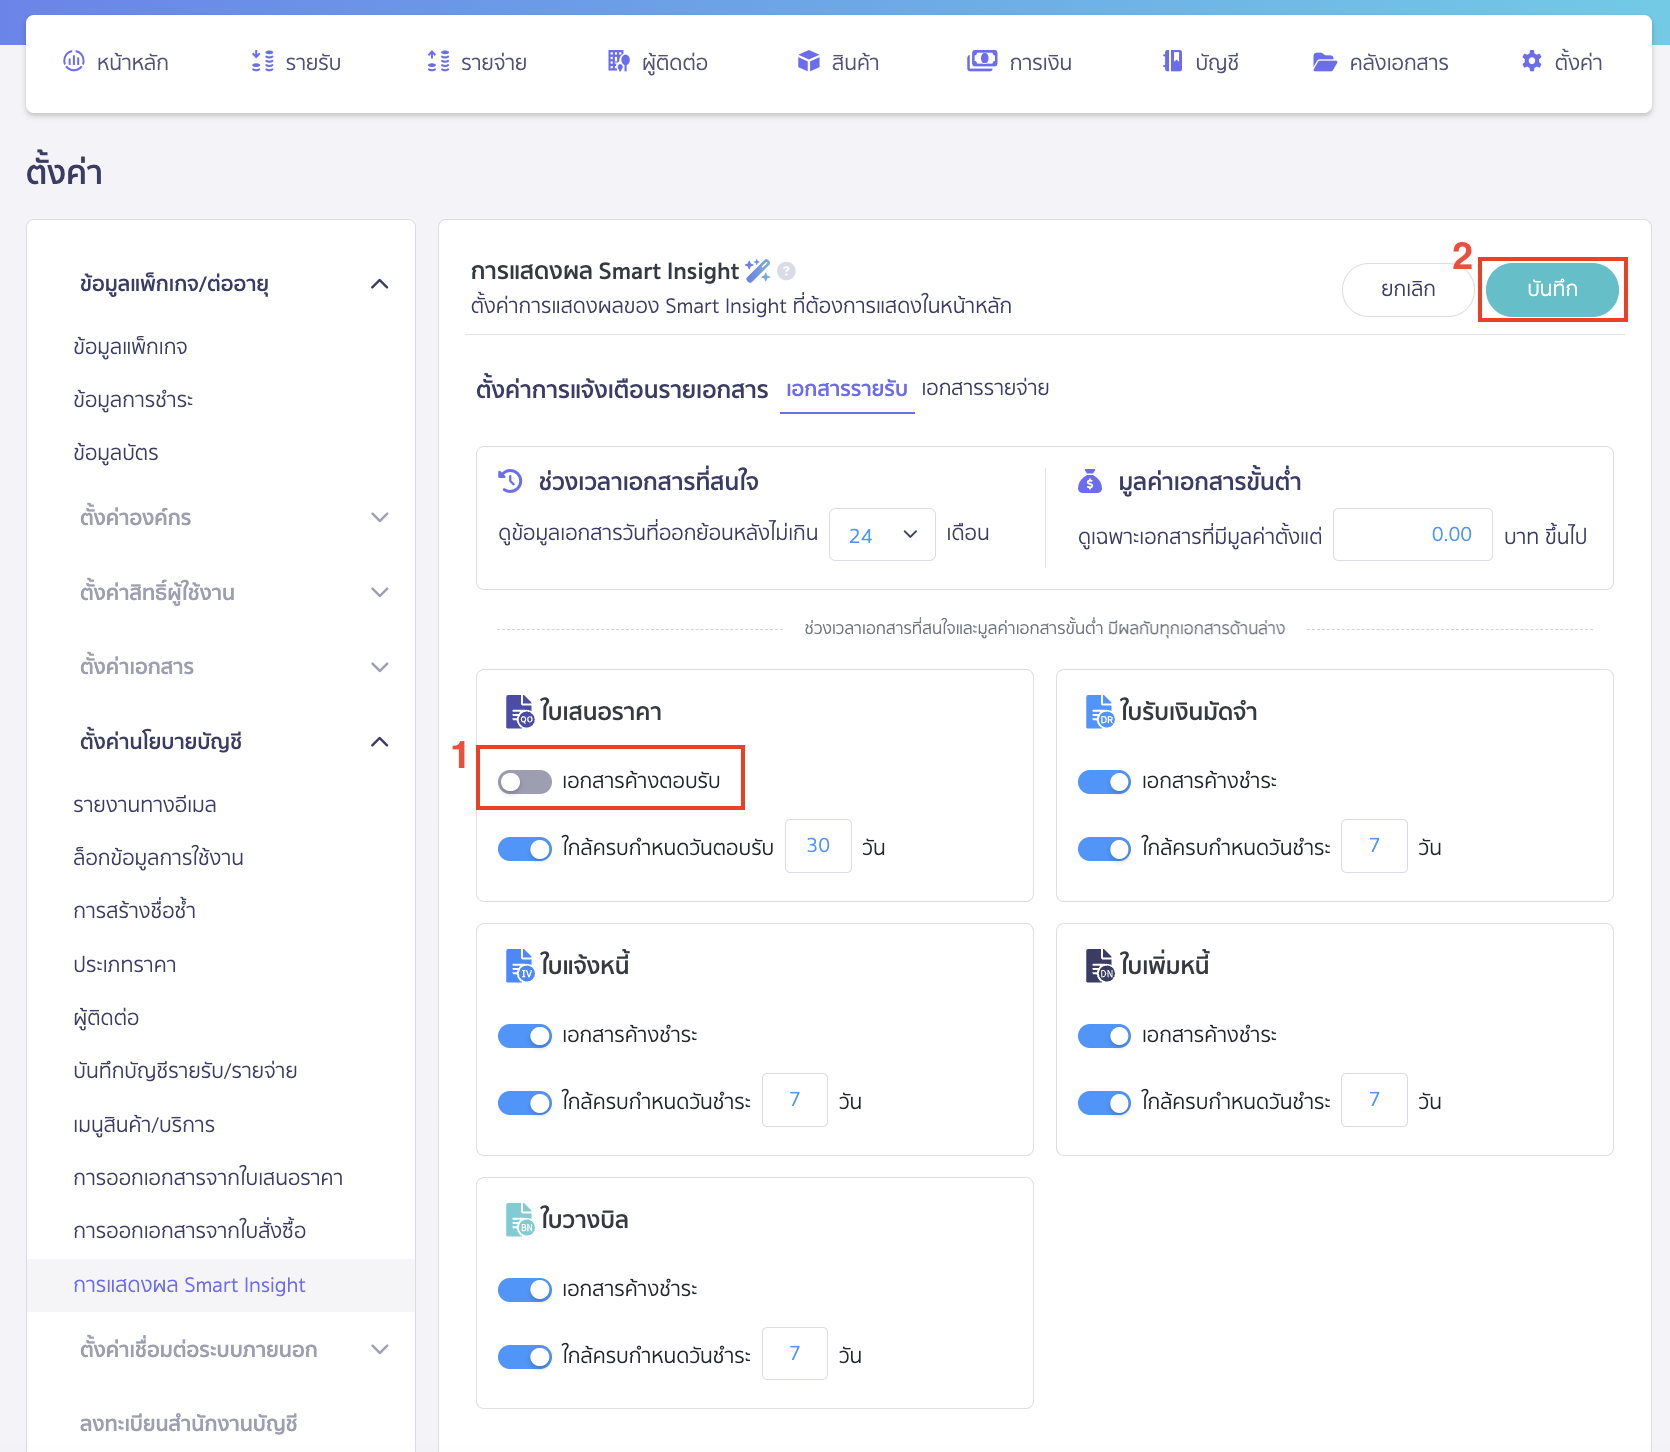Image resolution: width=1670 pixels, height=1452 pixels.
Task: Open the บัญชี accounts icon
Action: click(1171, 61)
